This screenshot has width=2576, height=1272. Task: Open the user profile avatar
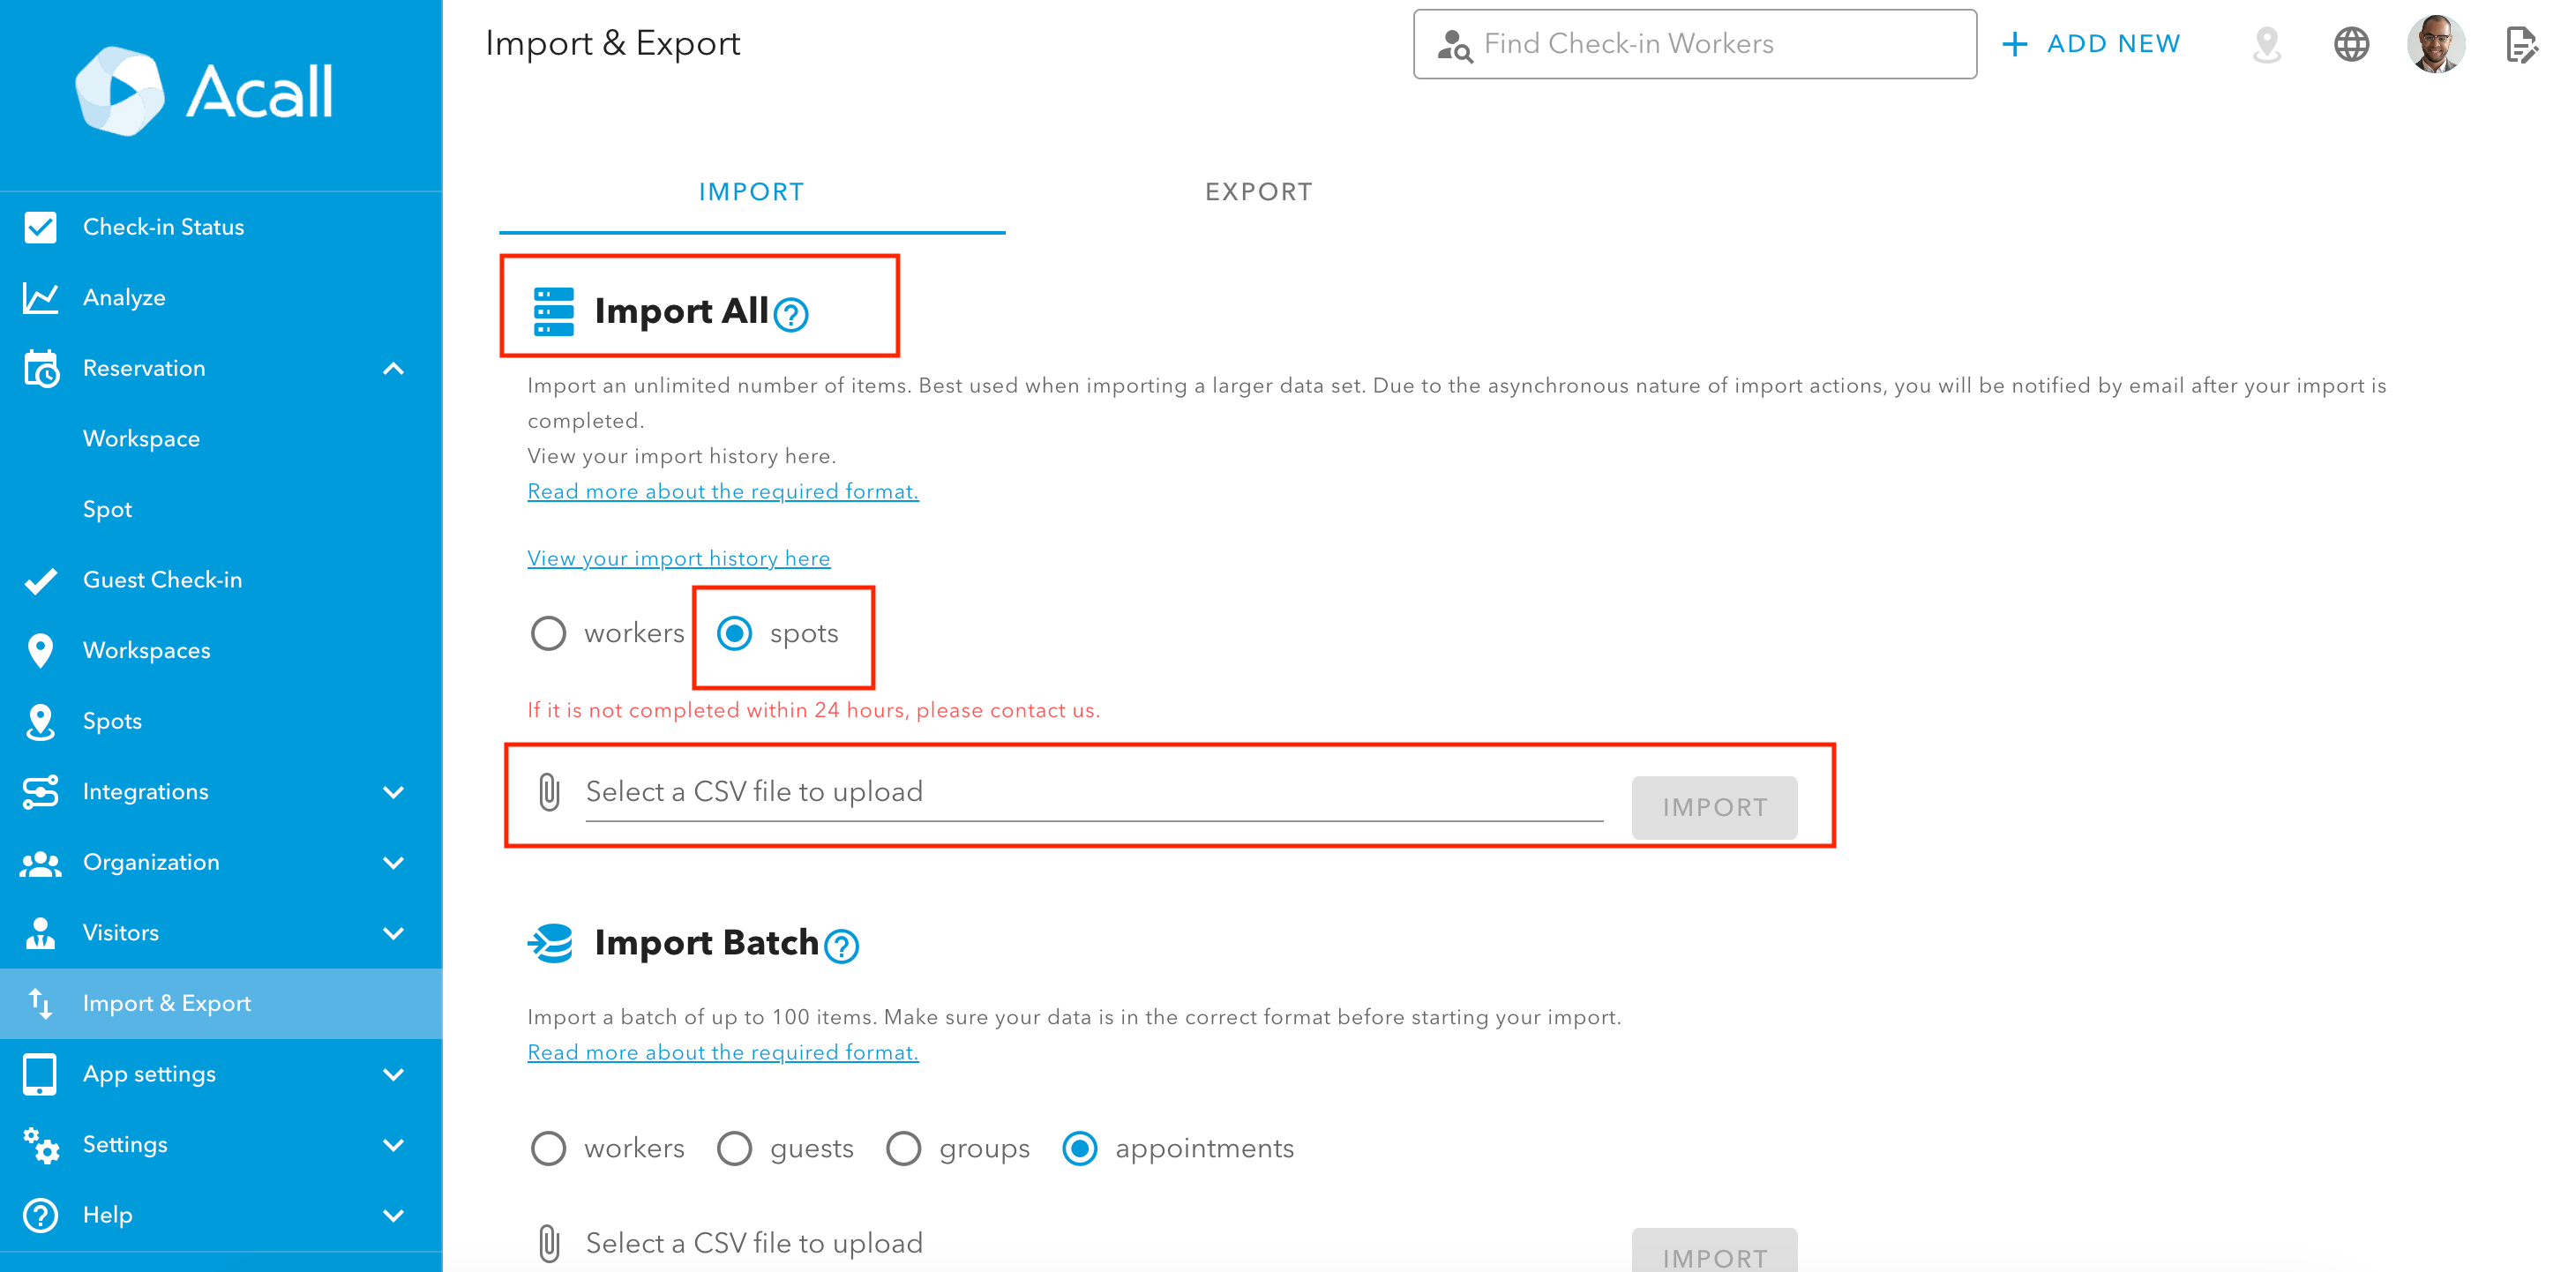point(2436,44)
